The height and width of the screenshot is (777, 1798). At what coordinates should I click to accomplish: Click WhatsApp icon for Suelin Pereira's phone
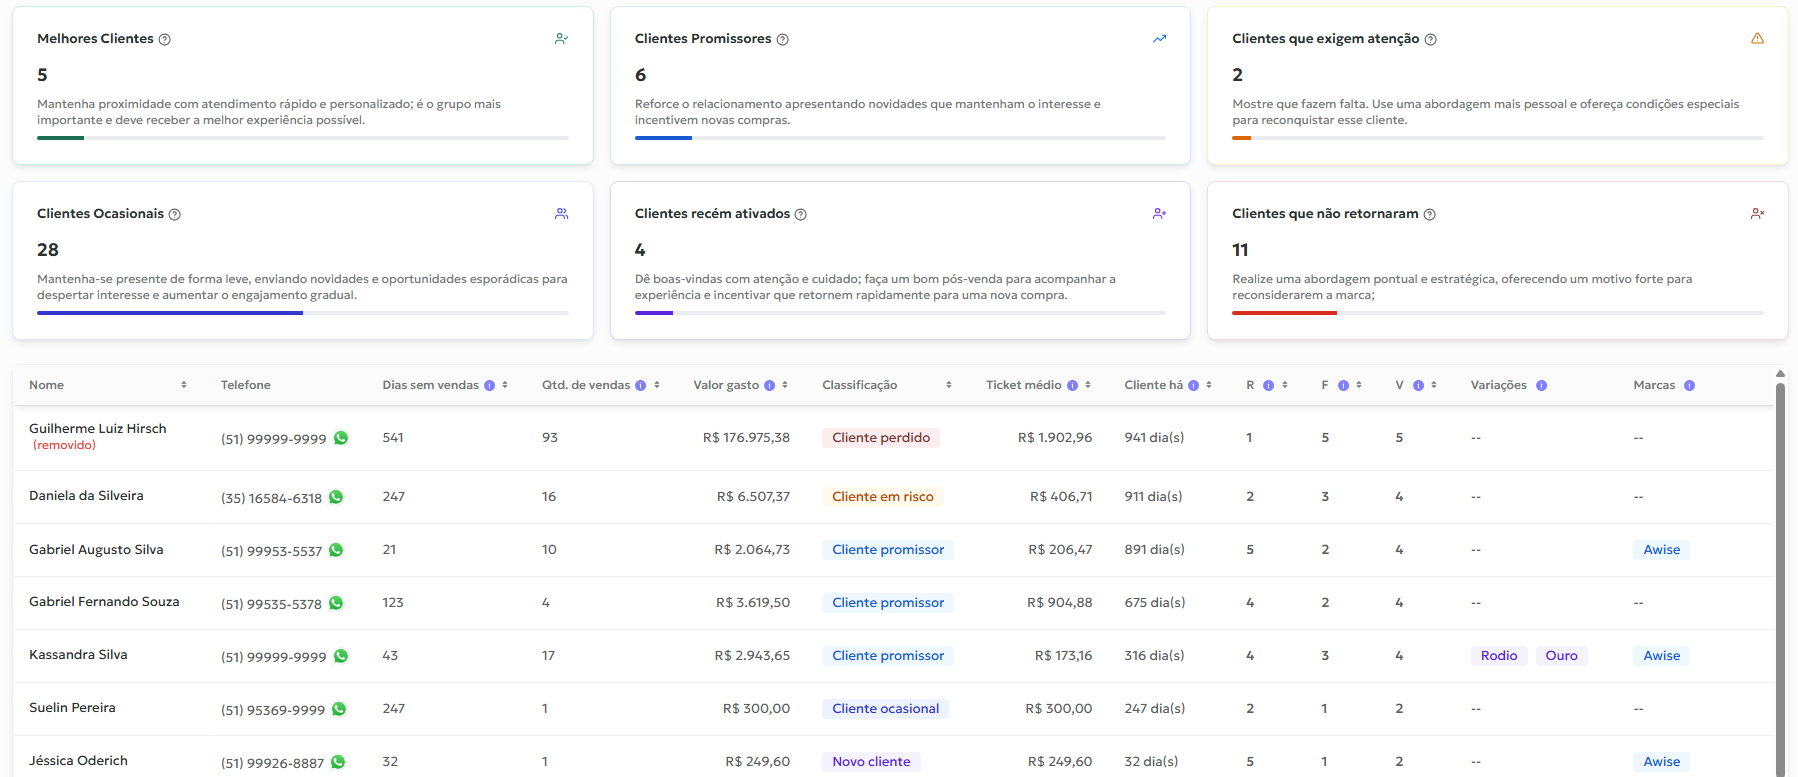click(339, 709)
